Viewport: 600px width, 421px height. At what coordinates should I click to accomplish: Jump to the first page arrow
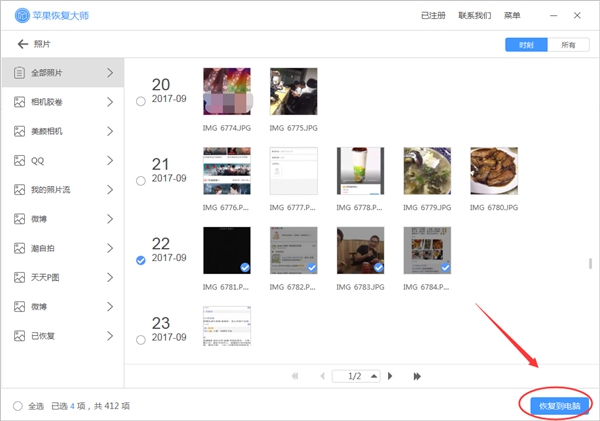(x=295, y=376)
